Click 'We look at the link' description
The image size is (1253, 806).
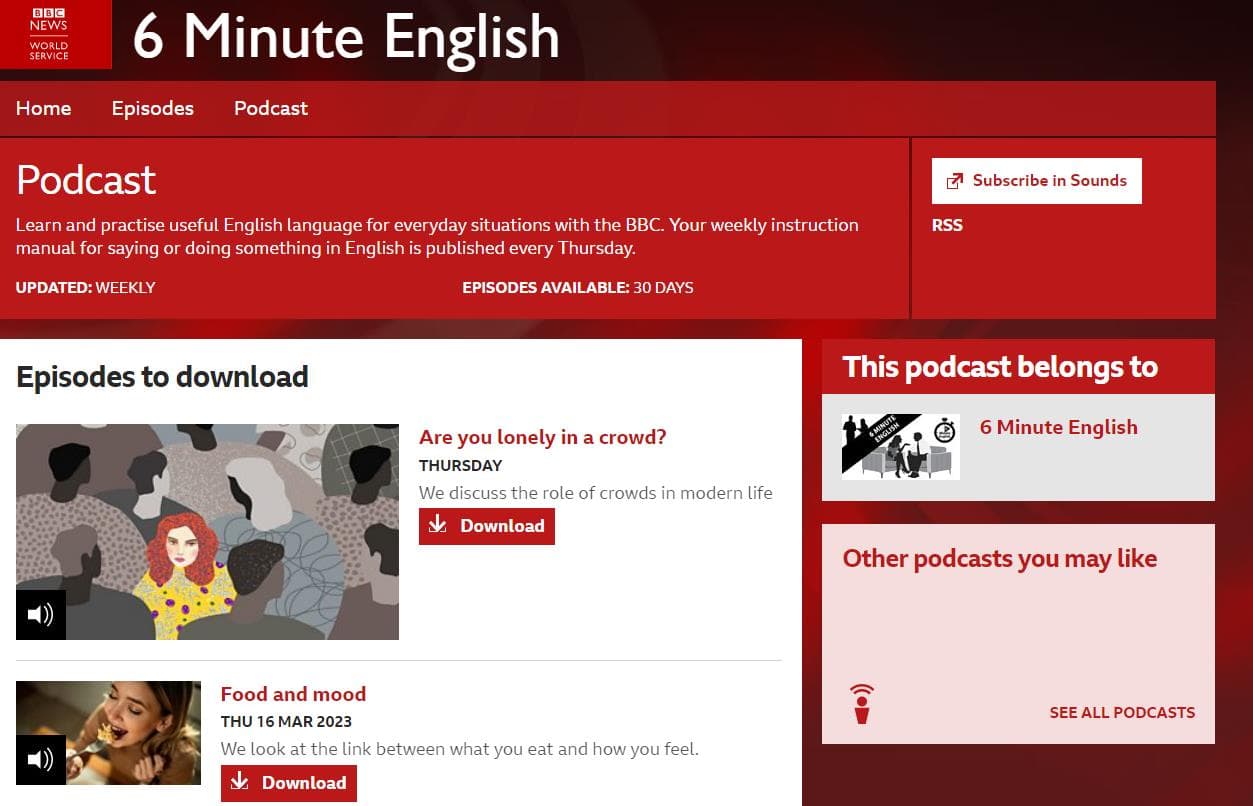pos(460,749)
